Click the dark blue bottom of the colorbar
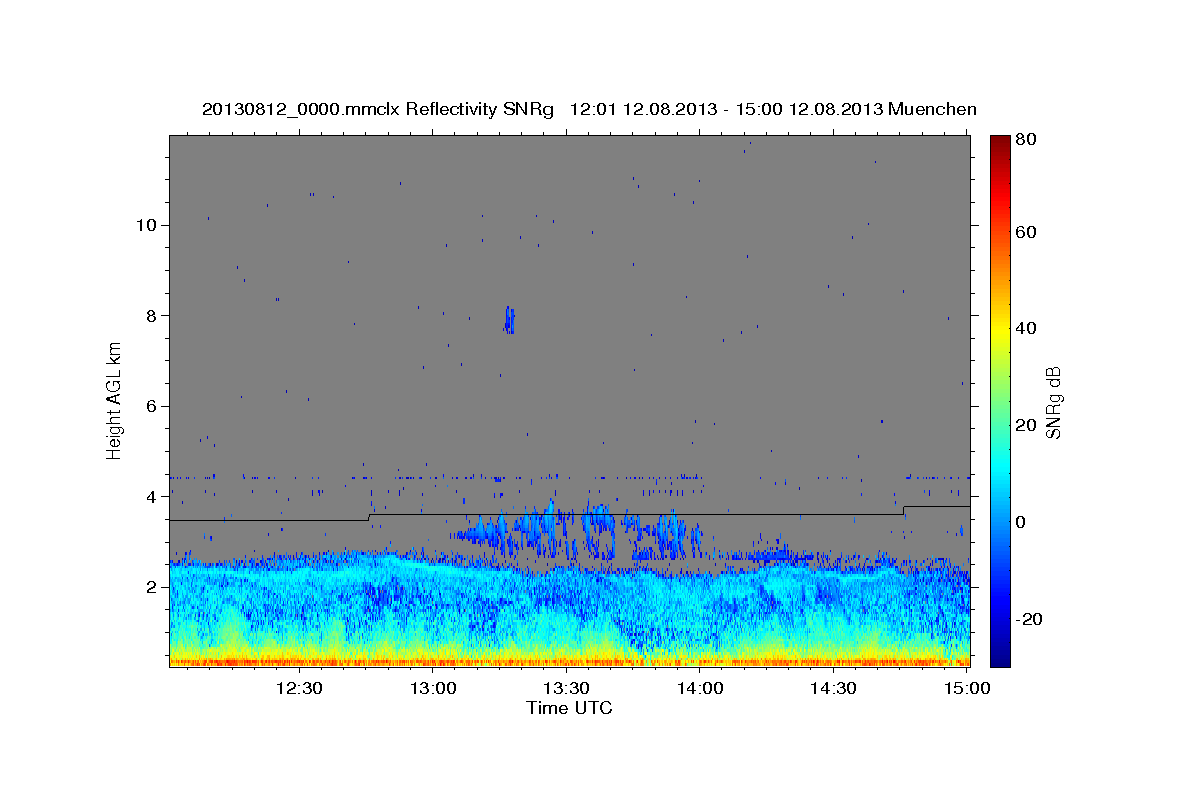Image resolution: width=1200 pixels, height=800 pixels. (x=999, y=655)
